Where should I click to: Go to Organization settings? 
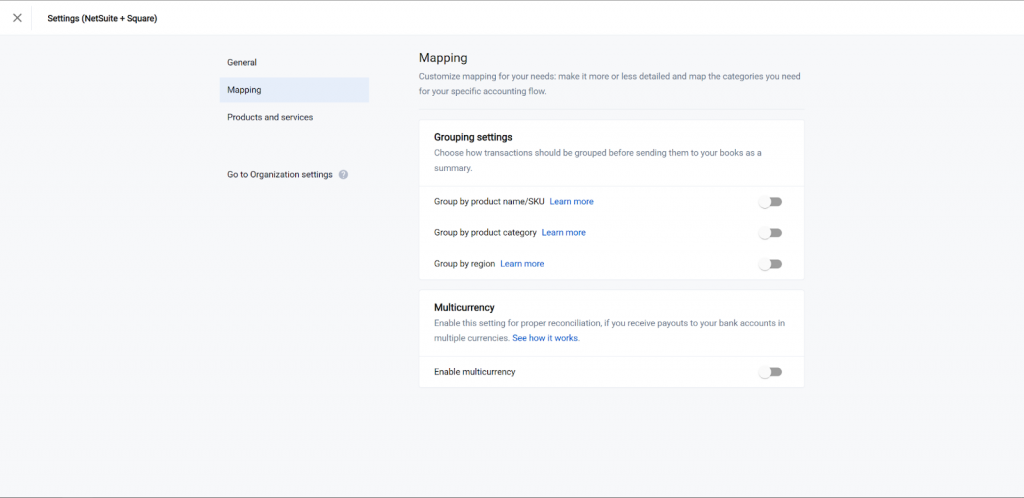pyautogui.click(x=280, y=175)
